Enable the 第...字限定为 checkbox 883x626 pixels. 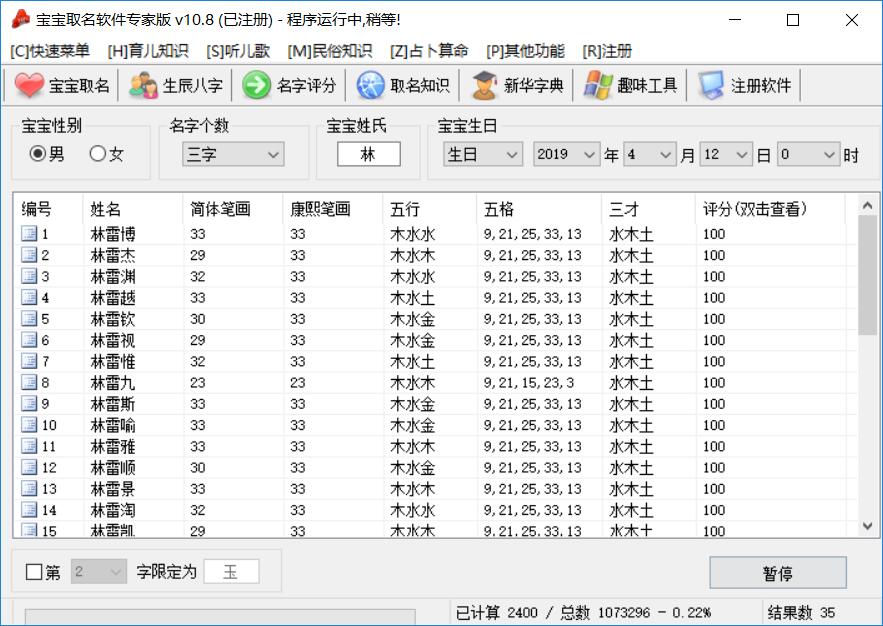pos(34,572)
